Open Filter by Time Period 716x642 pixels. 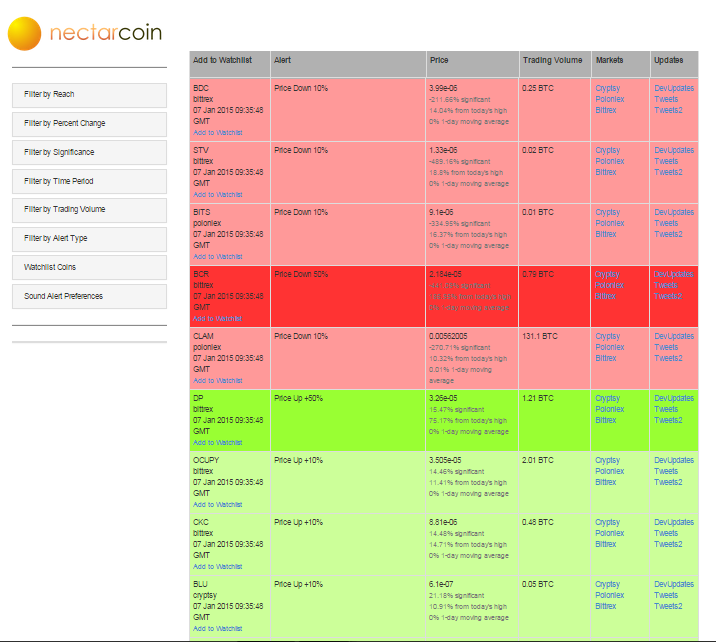pos(90,182)
